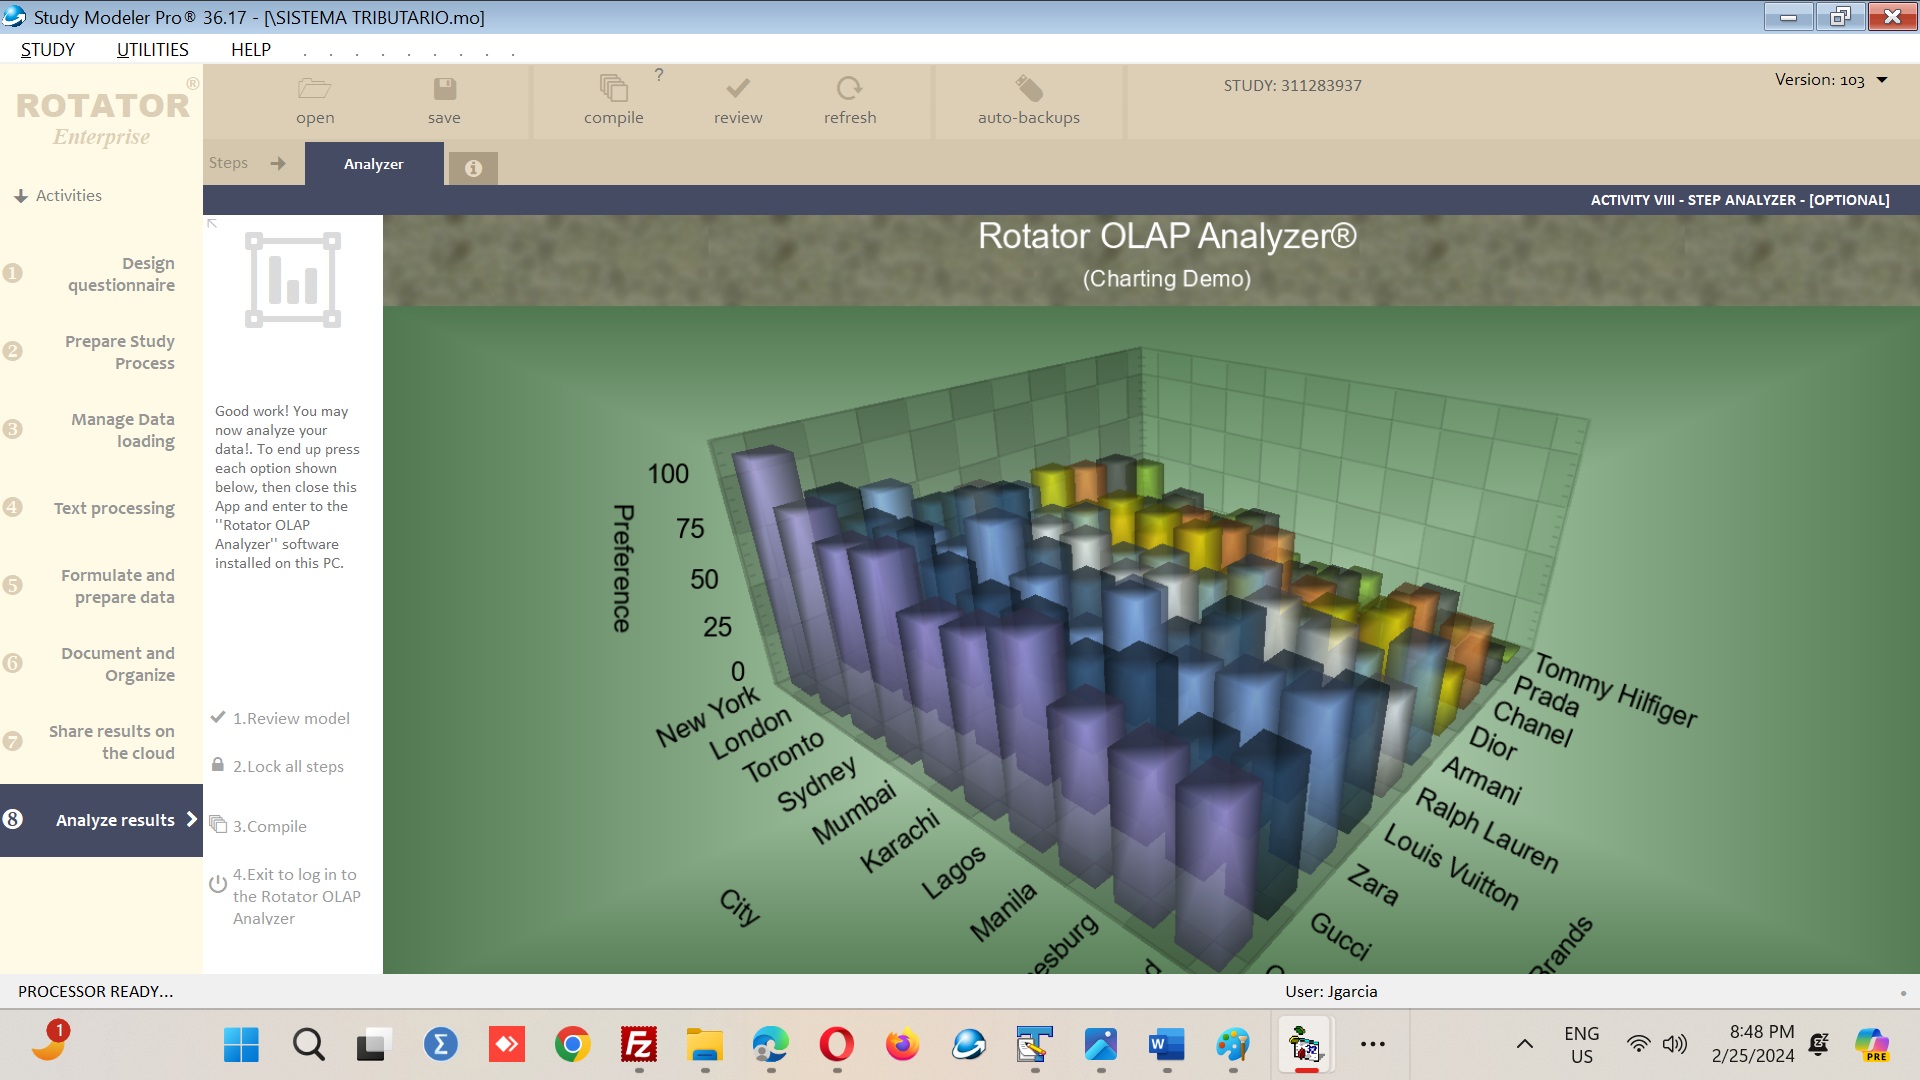Click the refresh icon
The width and height of the screenshot is (1920, 1080).
tap(849, 89)
